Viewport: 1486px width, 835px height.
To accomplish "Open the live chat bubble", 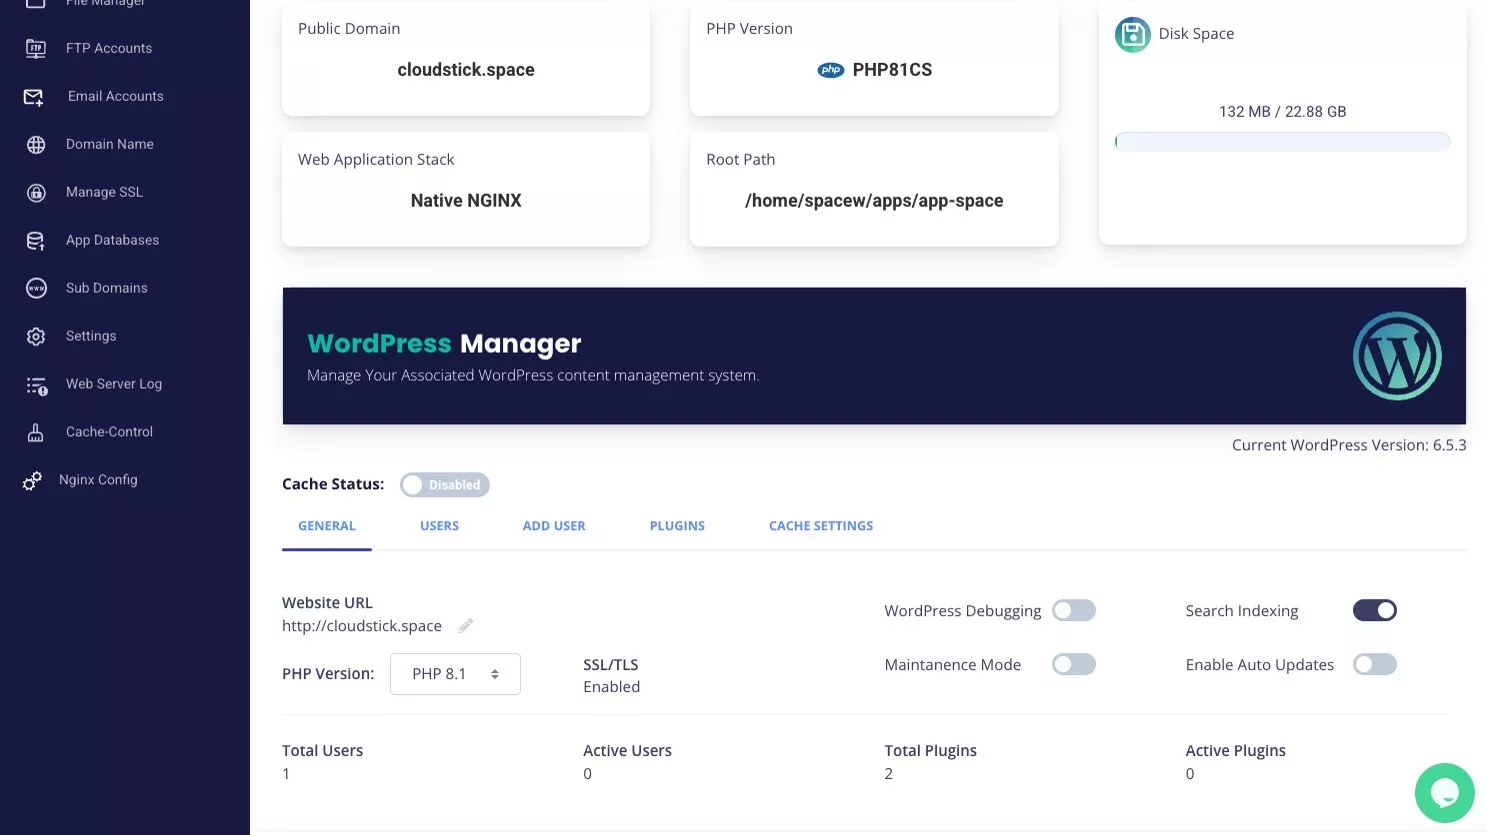I will pyautogui.click(x=1444, y=793).
